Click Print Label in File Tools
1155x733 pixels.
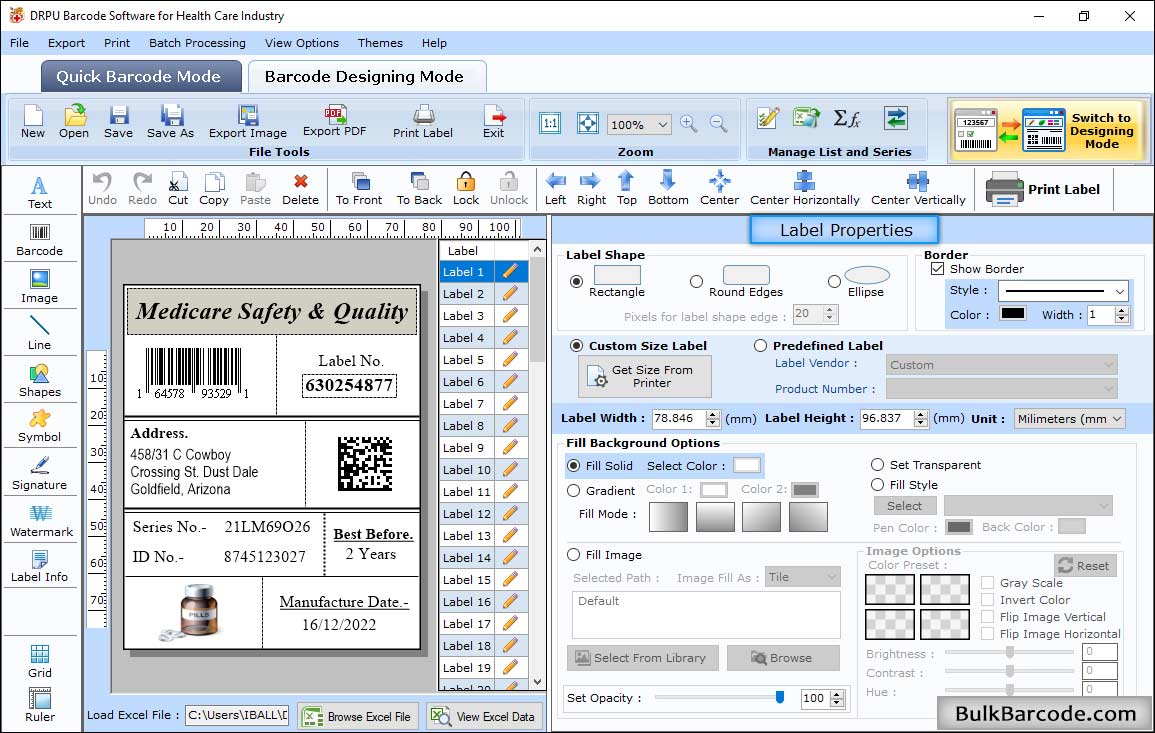pyautogui.click(x=423, y=122)
